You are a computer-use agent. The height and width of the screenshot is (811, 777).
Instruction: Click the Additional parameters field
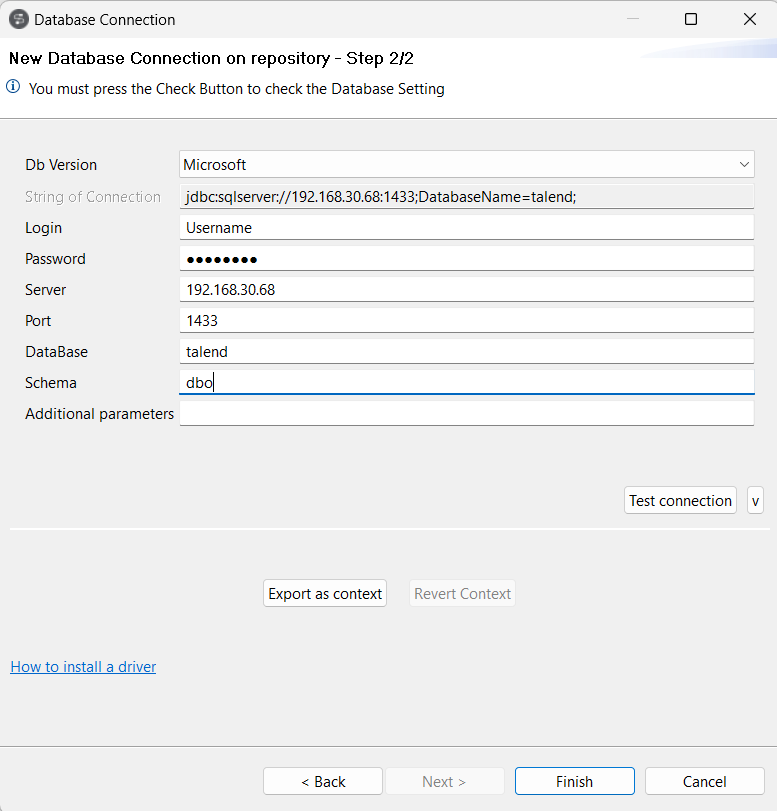(x=466, y=412)
